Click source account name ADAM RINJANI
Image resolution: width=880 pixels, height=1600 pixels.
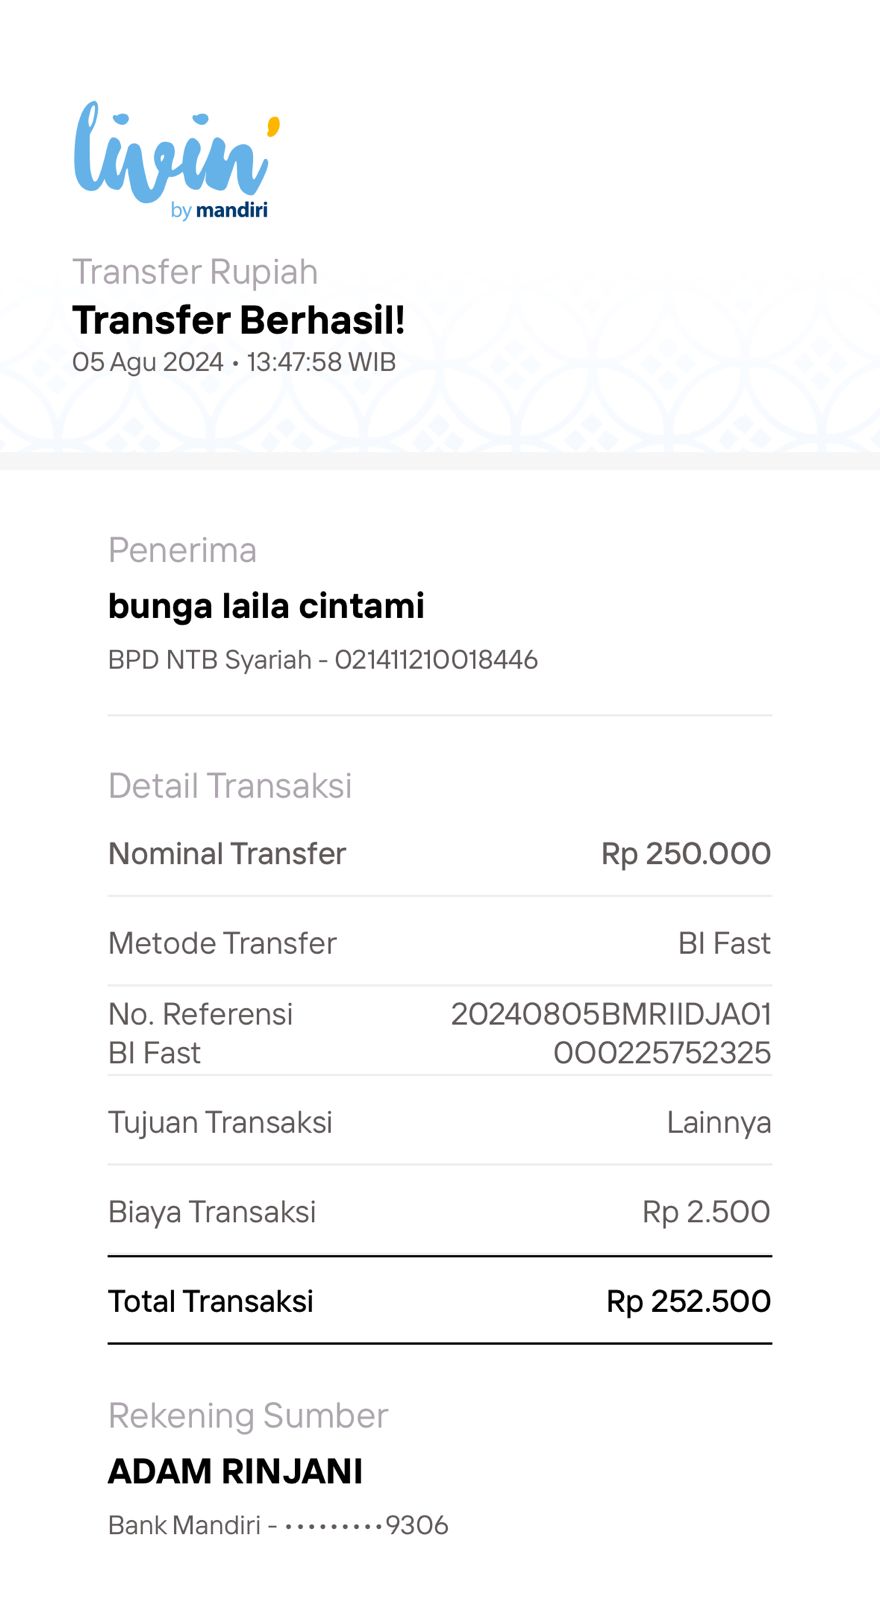click(x=235, y=1471)
